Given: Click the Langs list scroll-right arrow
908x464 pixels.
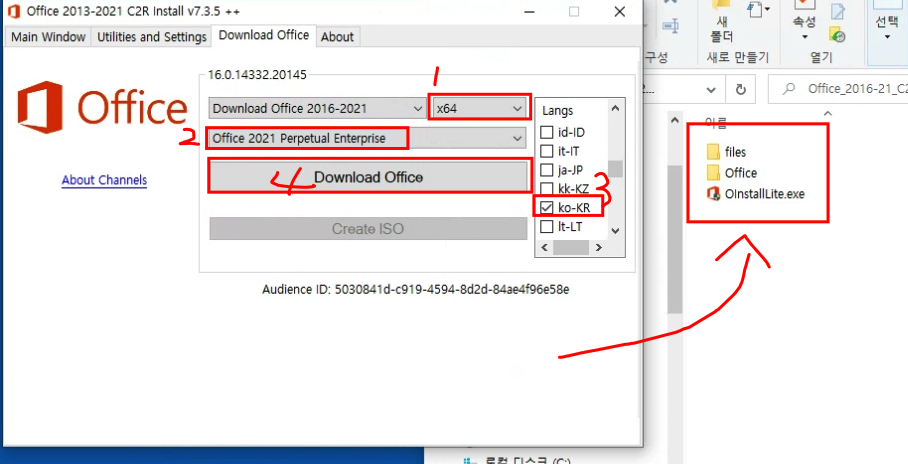Looking at the screenshot, I should click(x=599, y=247).
